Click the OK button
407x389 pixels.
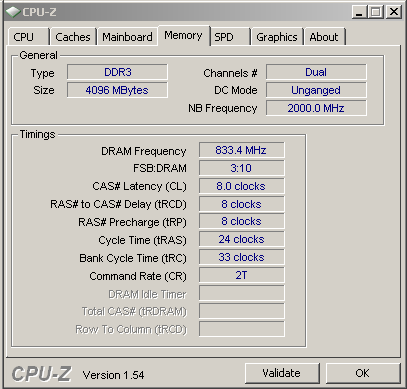point(362,373)
